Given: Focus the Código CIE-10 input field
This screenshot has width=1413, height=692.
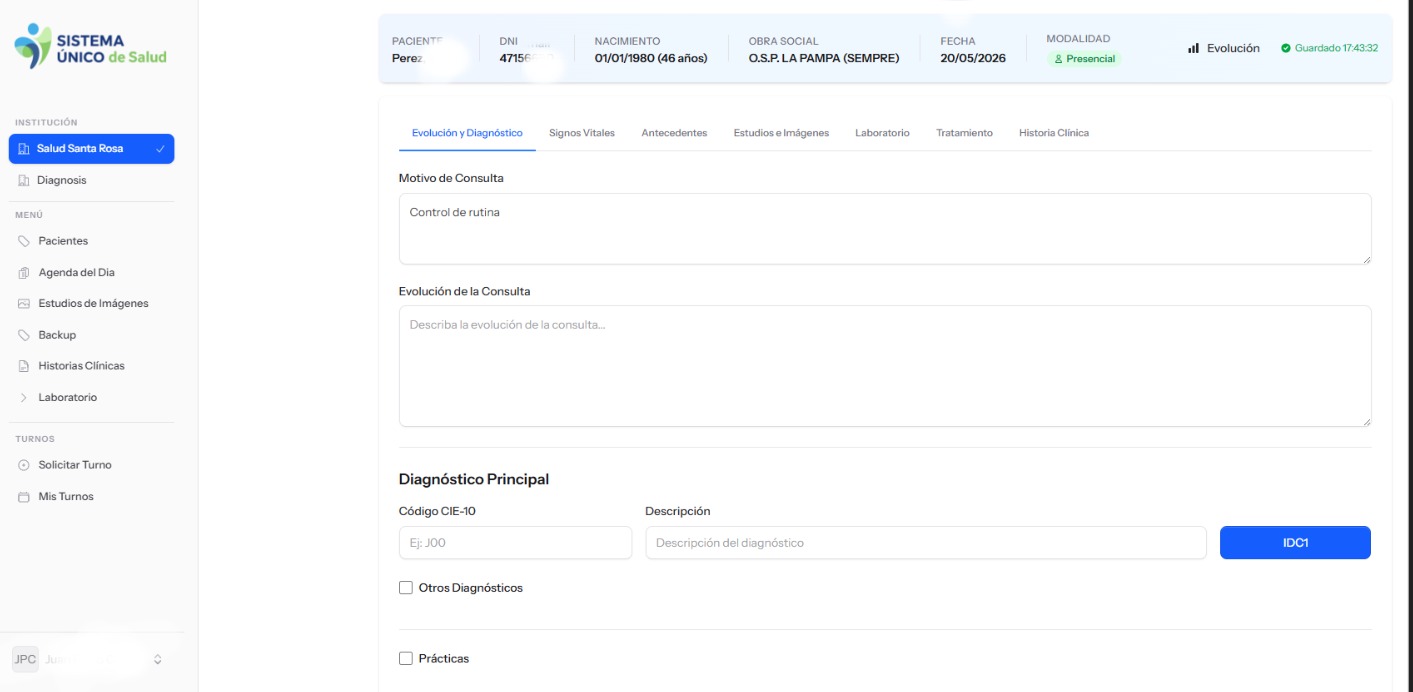Looking at the screenshot, I should [515, 543].
